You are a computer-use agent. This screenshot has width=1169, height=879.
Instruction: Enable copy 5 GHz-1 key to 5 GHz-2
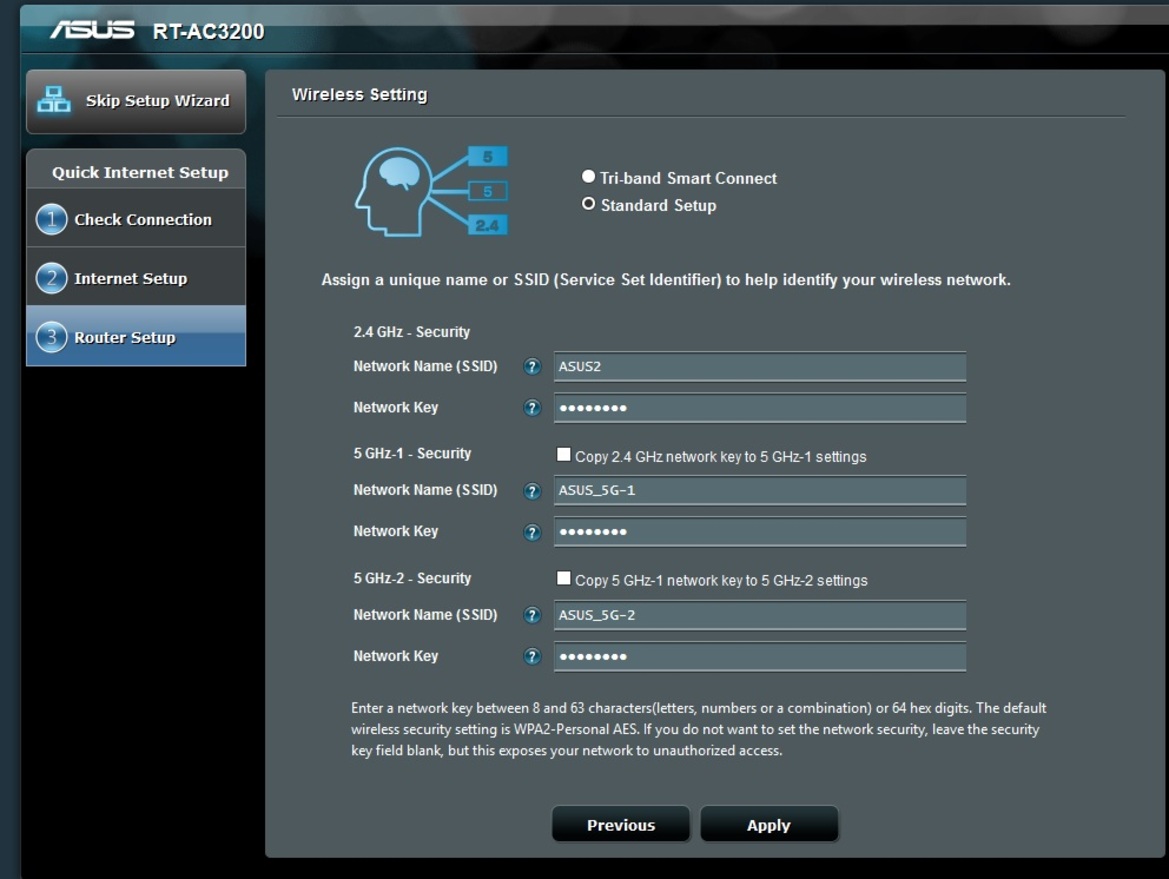click(564, 579)
